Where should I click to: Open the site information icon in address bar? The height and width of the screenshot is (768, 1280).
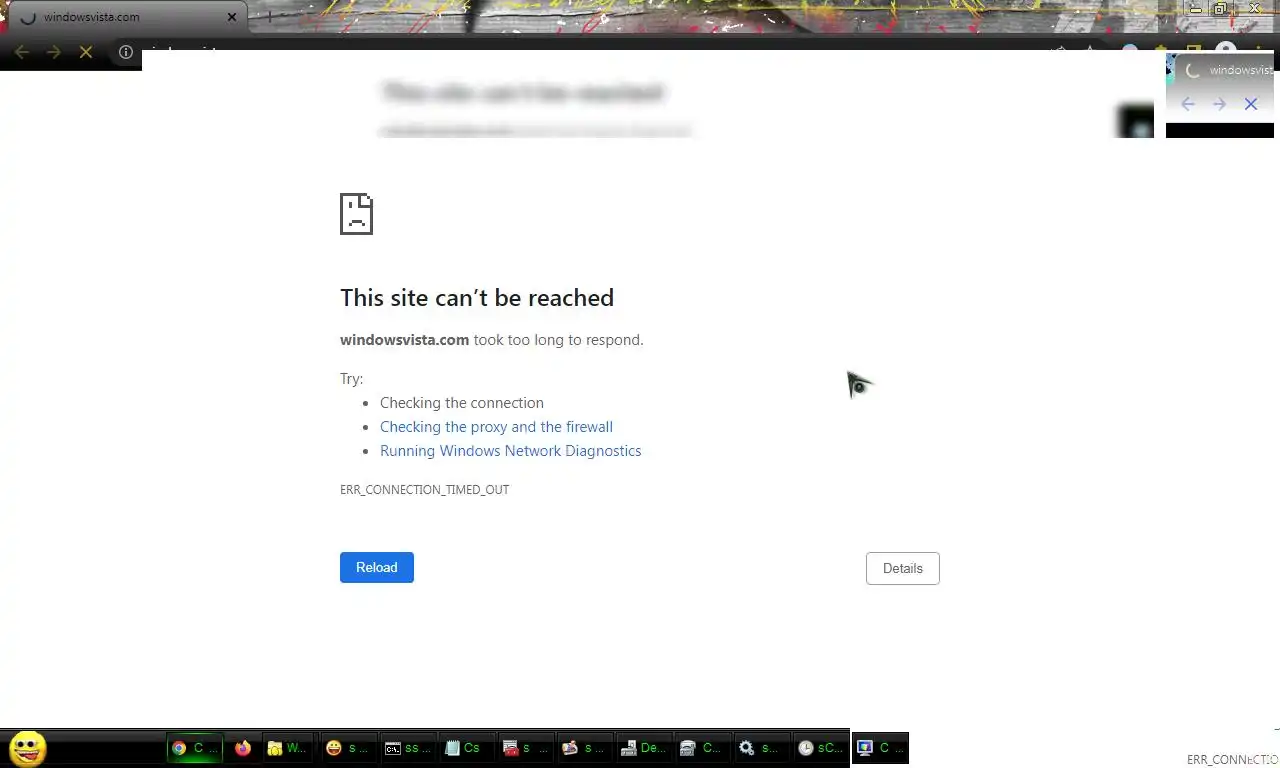pyautogui.click(x=126, y=52)
